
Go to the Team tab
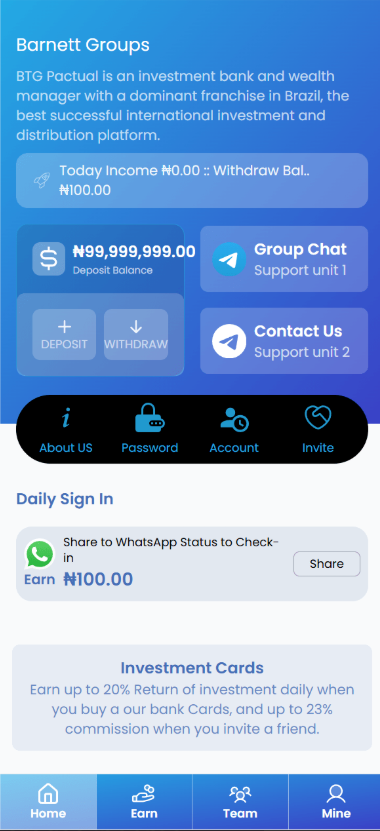(x=240, y=801)
